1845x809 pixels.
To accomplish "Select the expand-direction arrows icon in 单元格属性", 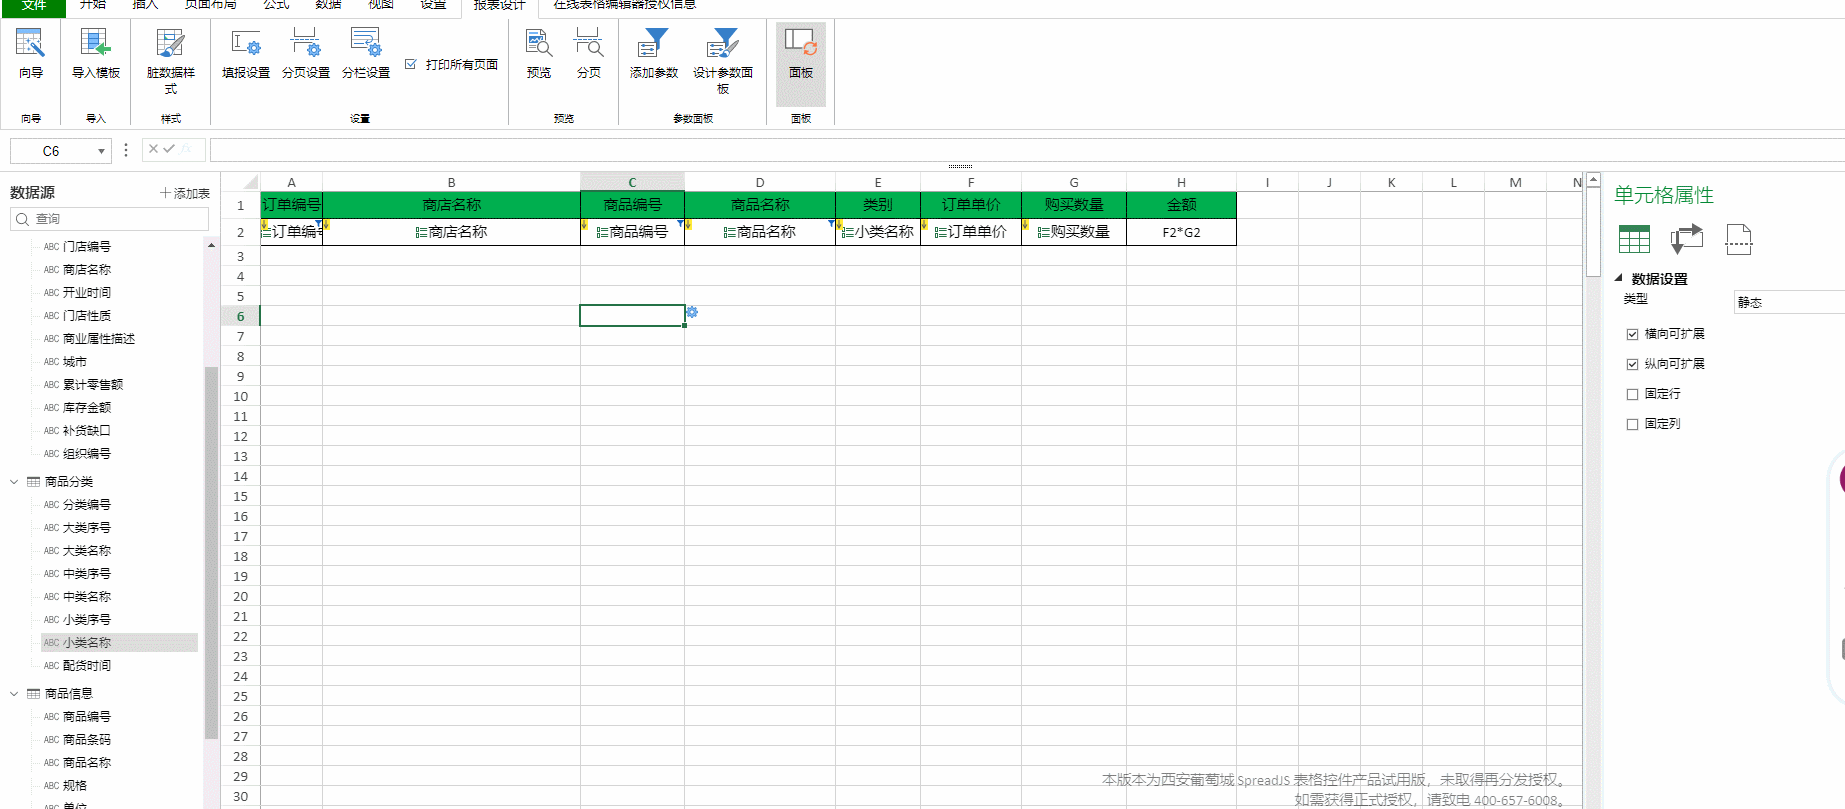I will pyautogui.click(x=1687, y=239).
